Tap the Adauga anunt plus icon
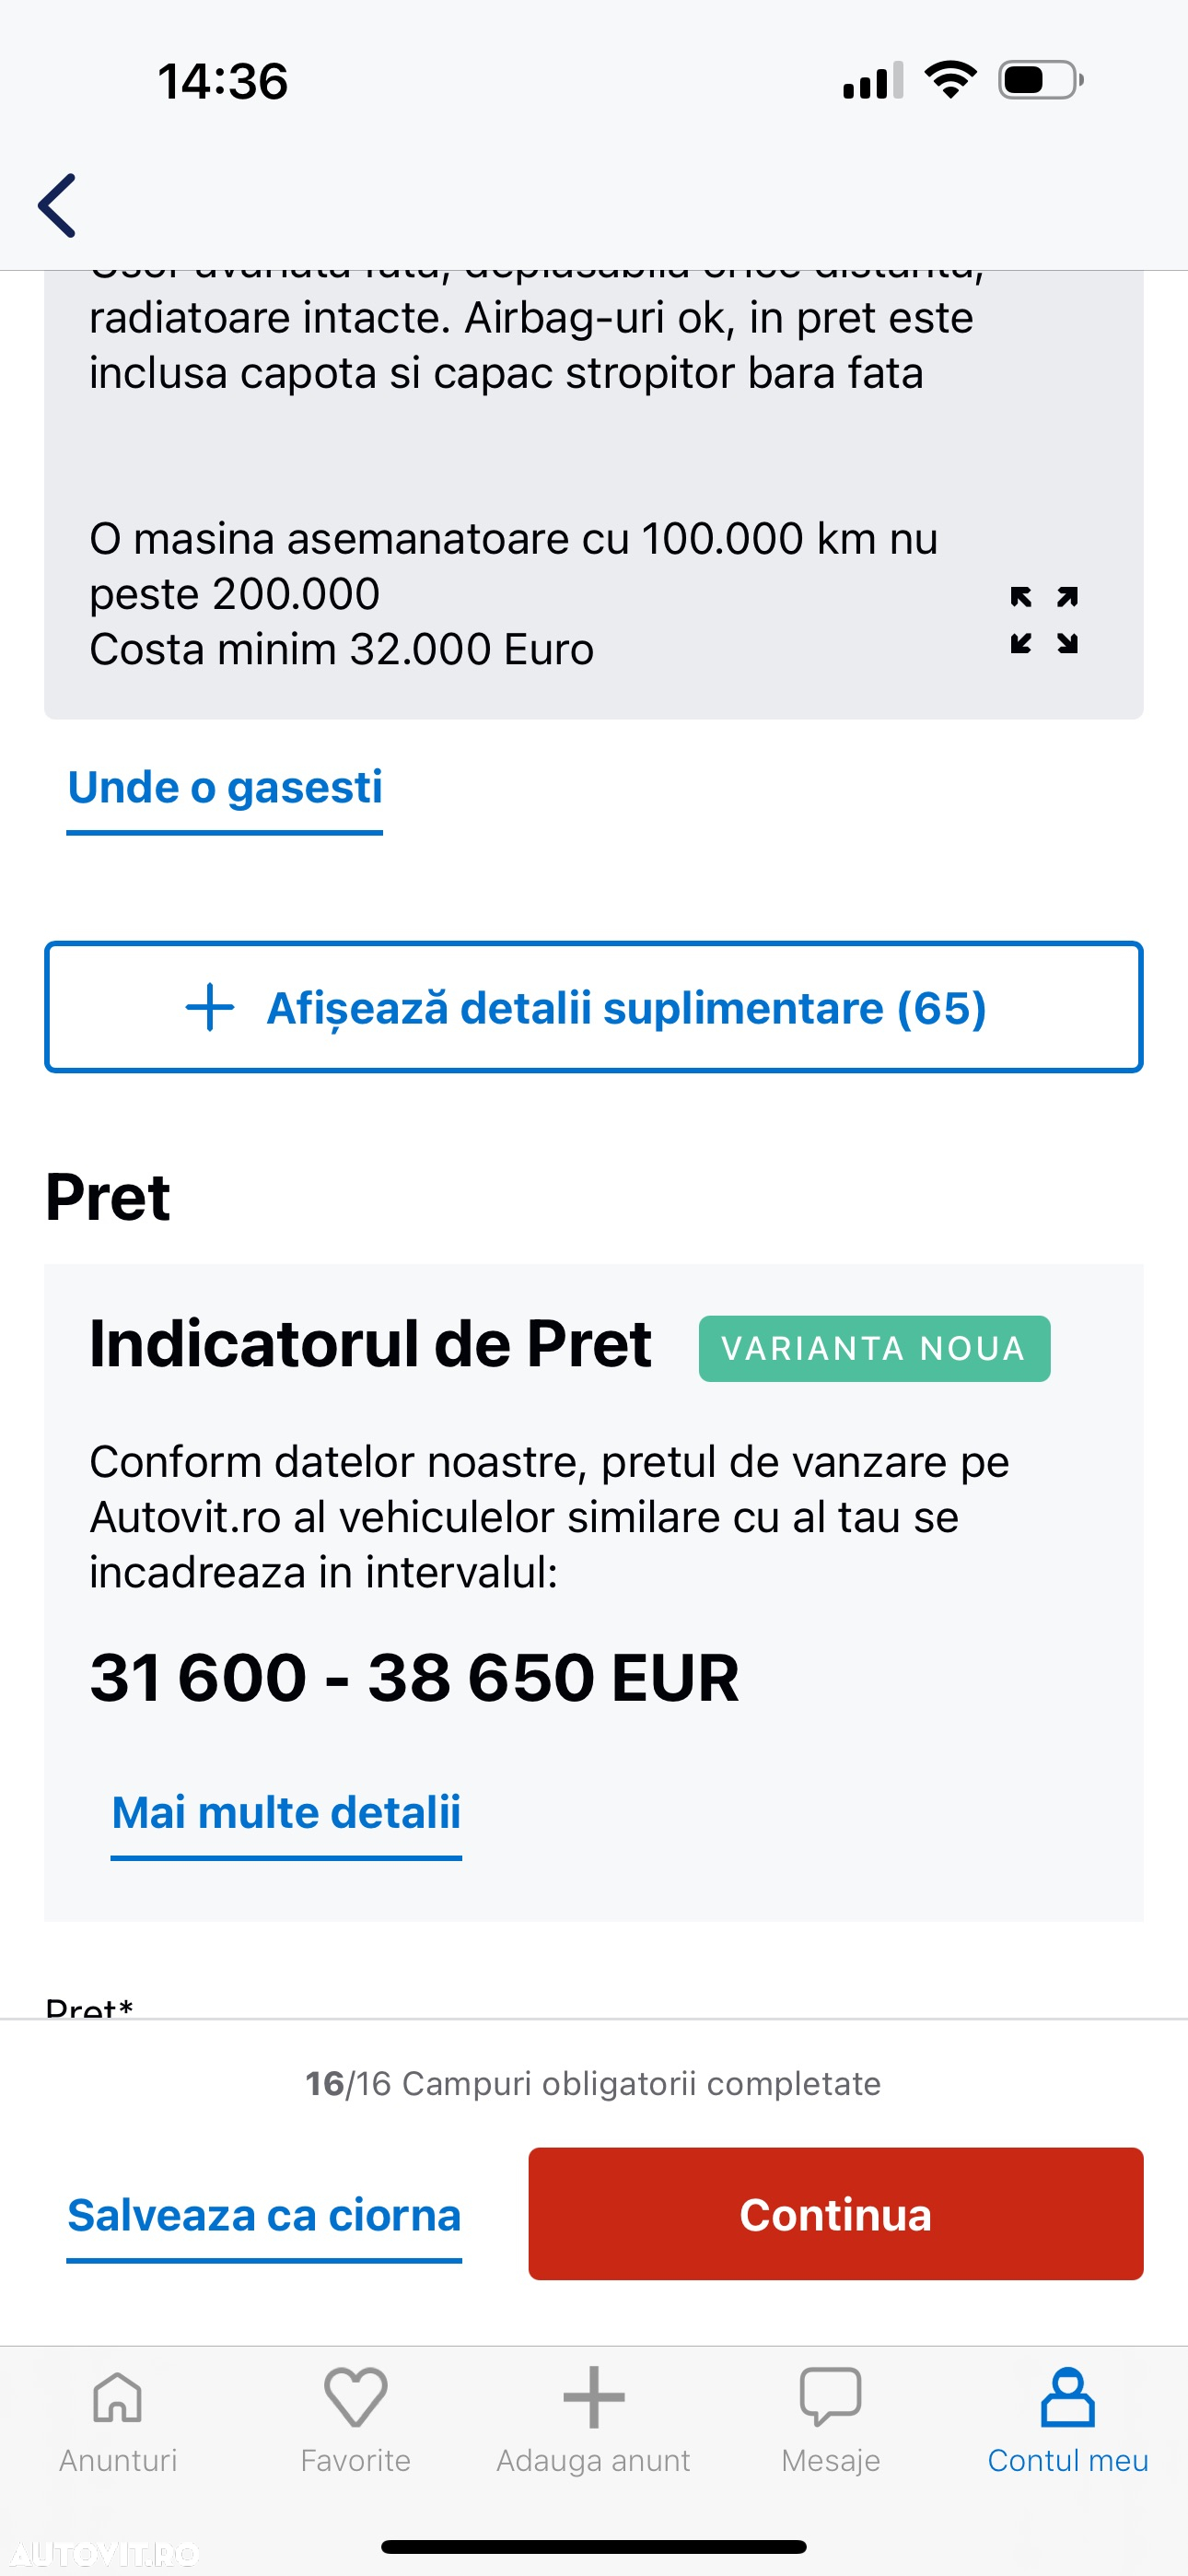 (x=593, y=2397)
